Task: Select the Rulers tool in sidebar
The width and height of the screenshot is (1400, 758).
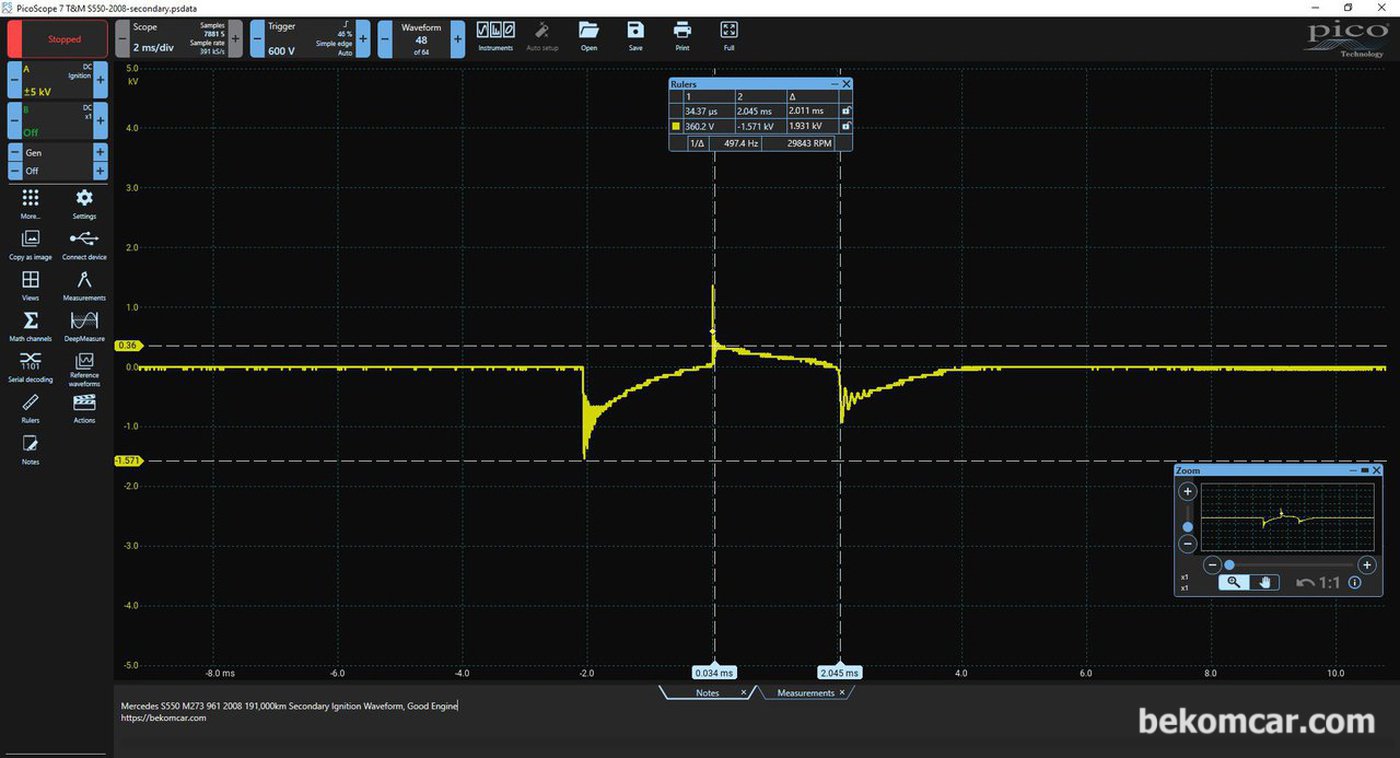Action: (x=31, y=408)
